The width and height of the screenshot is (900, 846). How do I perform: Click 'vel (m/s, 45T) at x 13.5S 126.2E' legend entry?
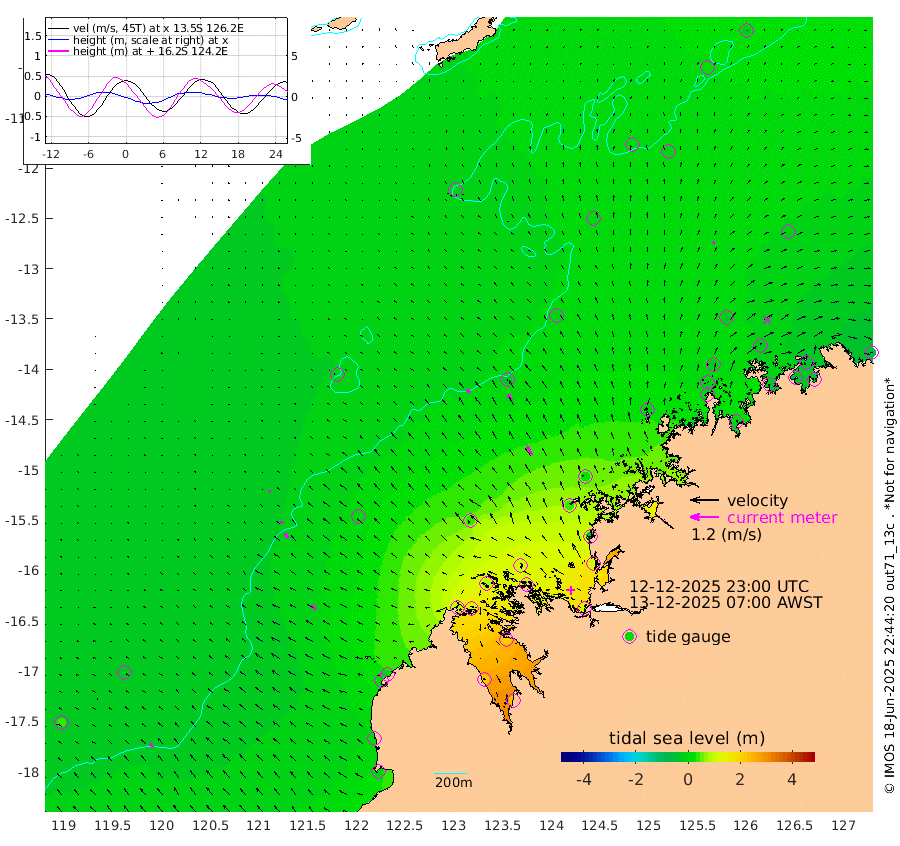tap(158, 28)
